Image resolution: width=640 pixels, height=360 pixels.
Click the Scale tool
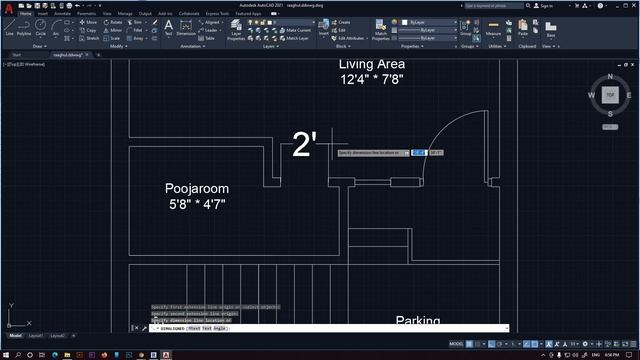point(112,38)
